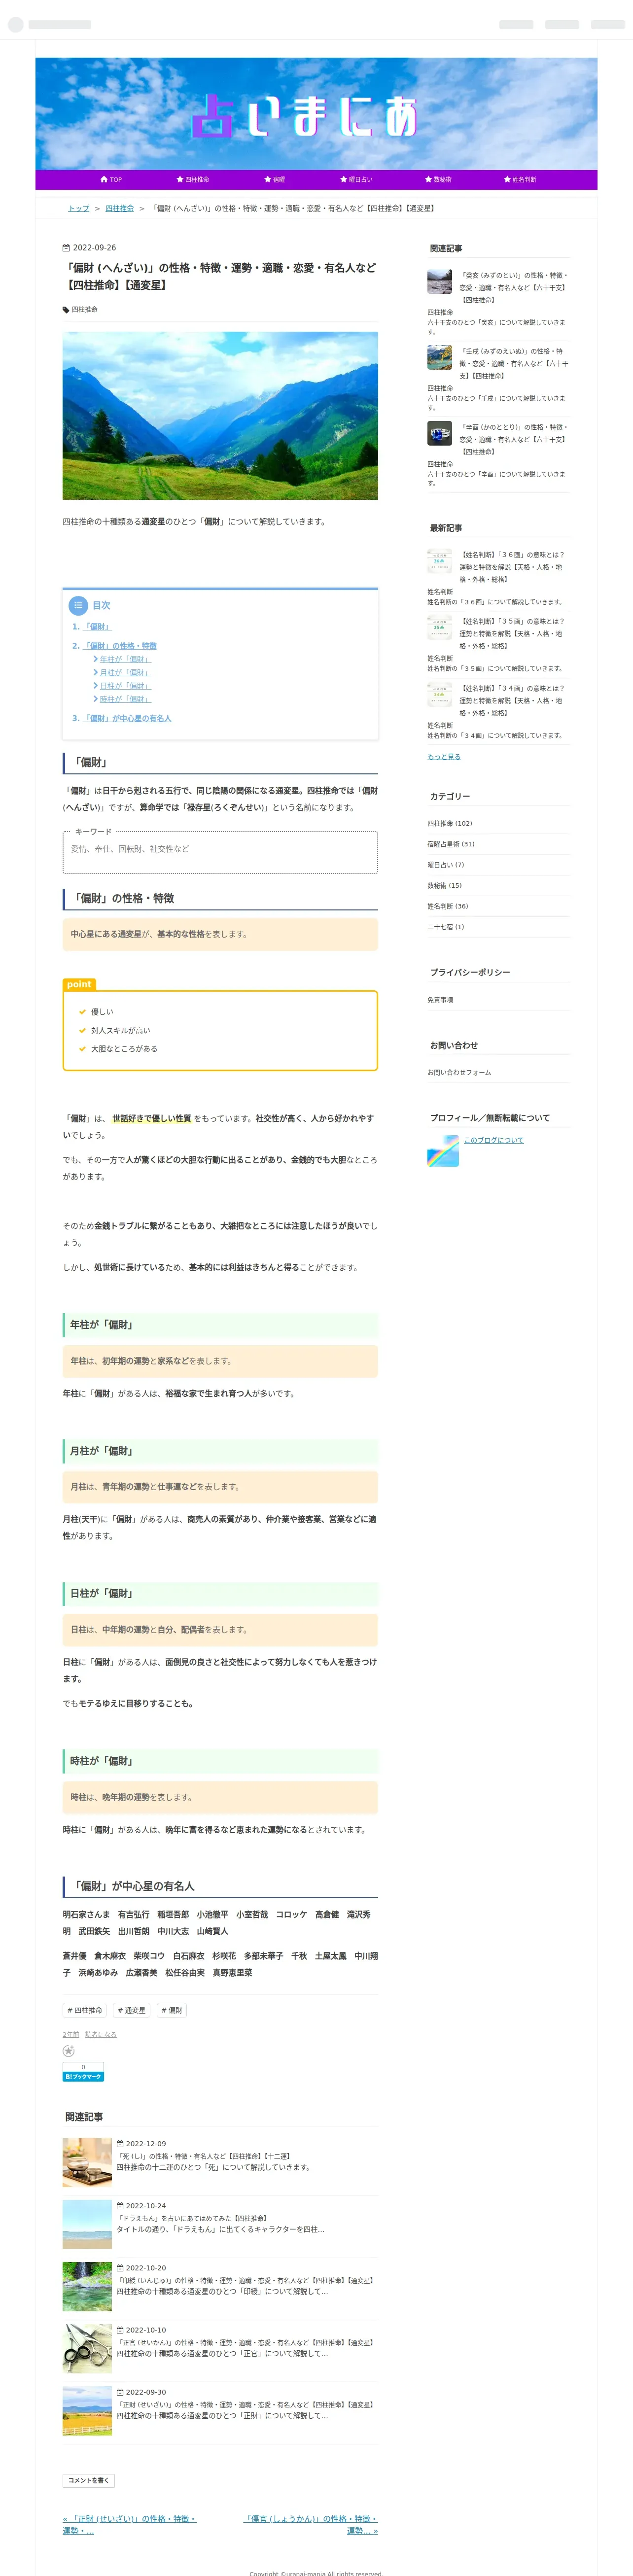
Task: Open the 免責事項 link
Action: (x=440, y=1000)
